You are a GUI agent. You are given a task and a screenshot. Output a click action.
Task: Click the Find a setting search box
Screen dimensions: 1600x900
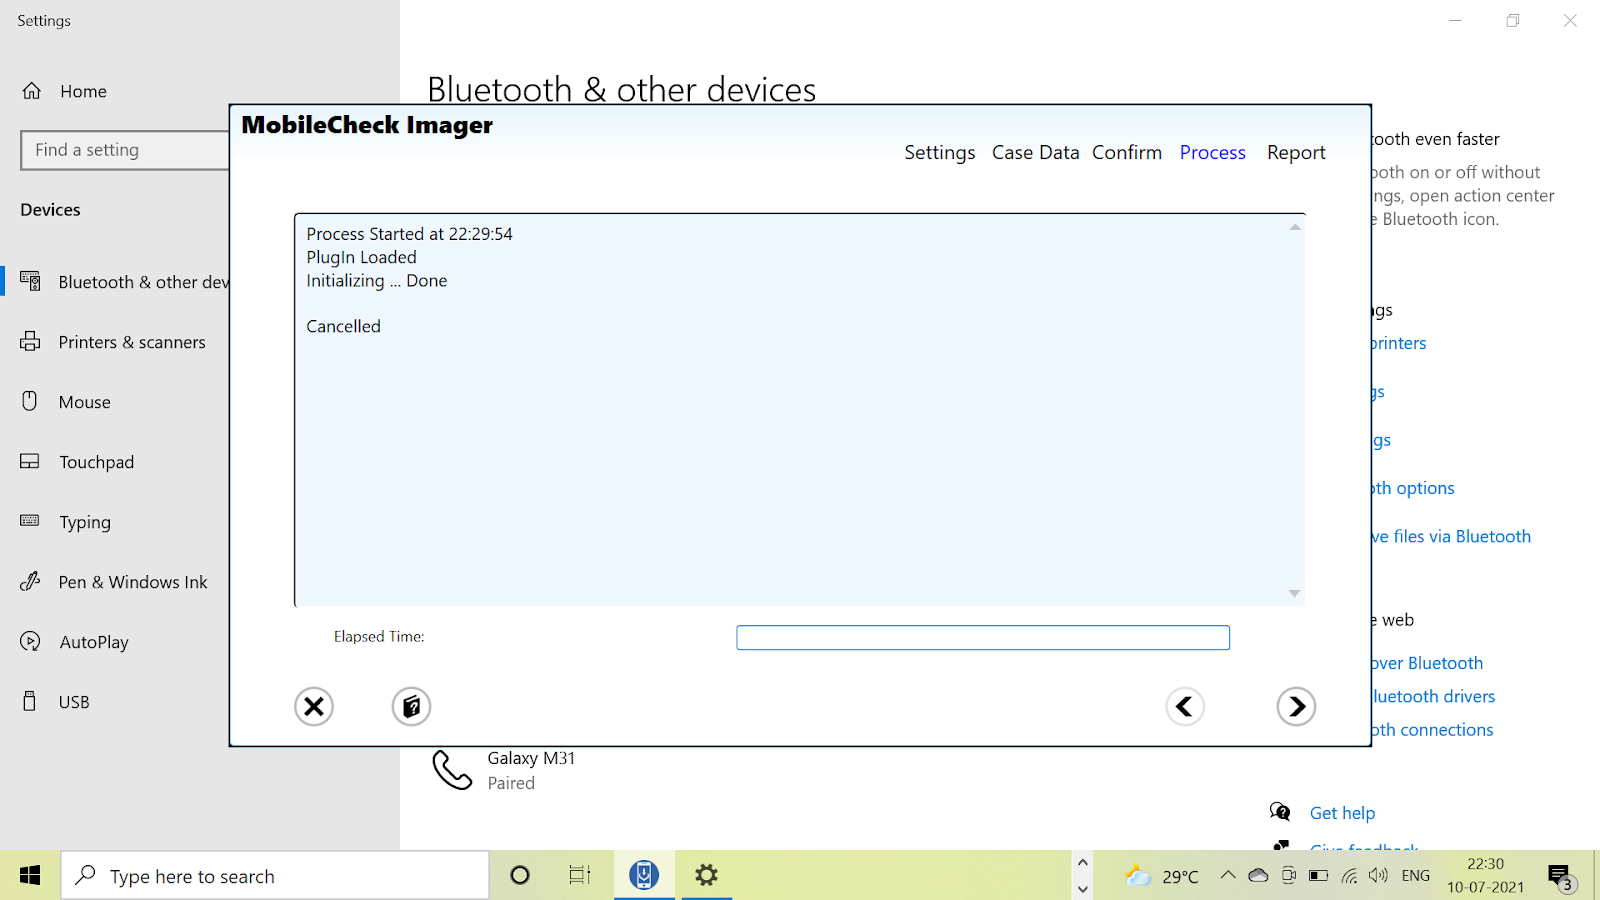(x=125, y=150)
